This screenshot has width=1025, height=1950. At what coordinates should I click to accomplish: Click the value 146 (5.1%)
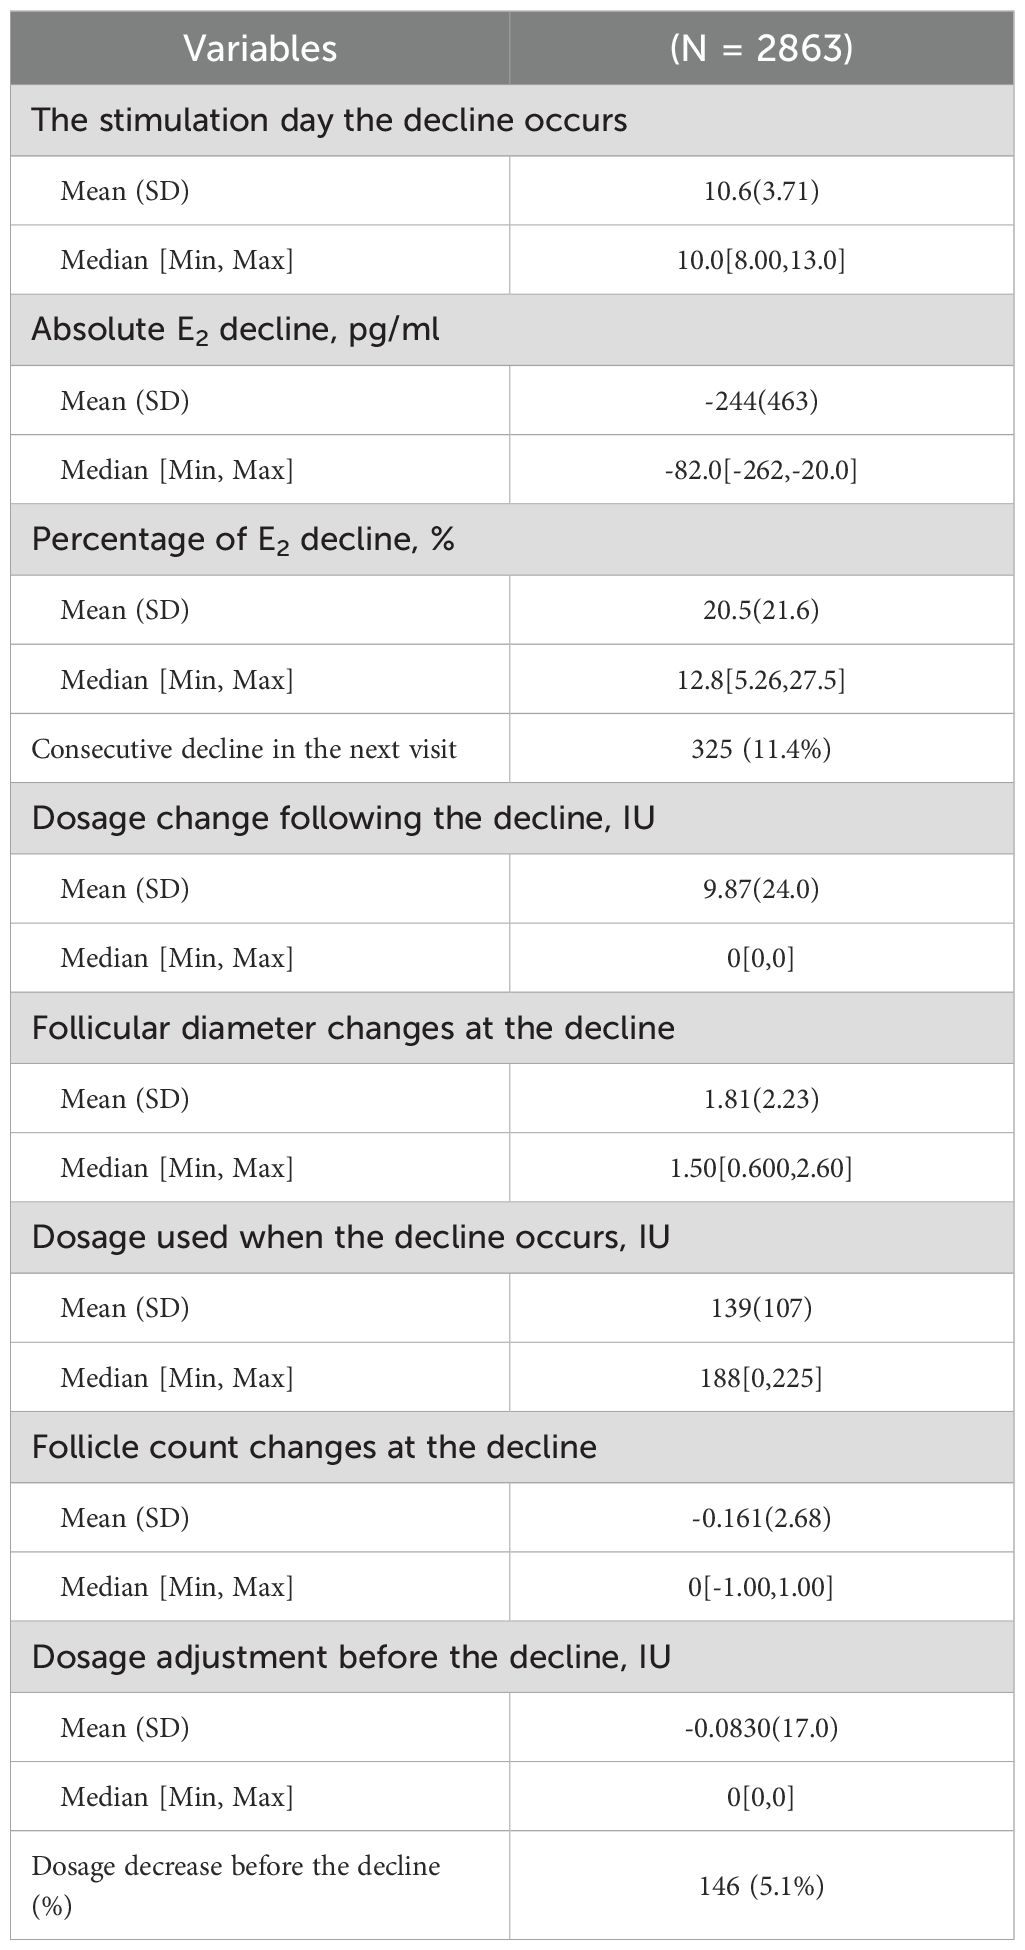pos(761,1886)
